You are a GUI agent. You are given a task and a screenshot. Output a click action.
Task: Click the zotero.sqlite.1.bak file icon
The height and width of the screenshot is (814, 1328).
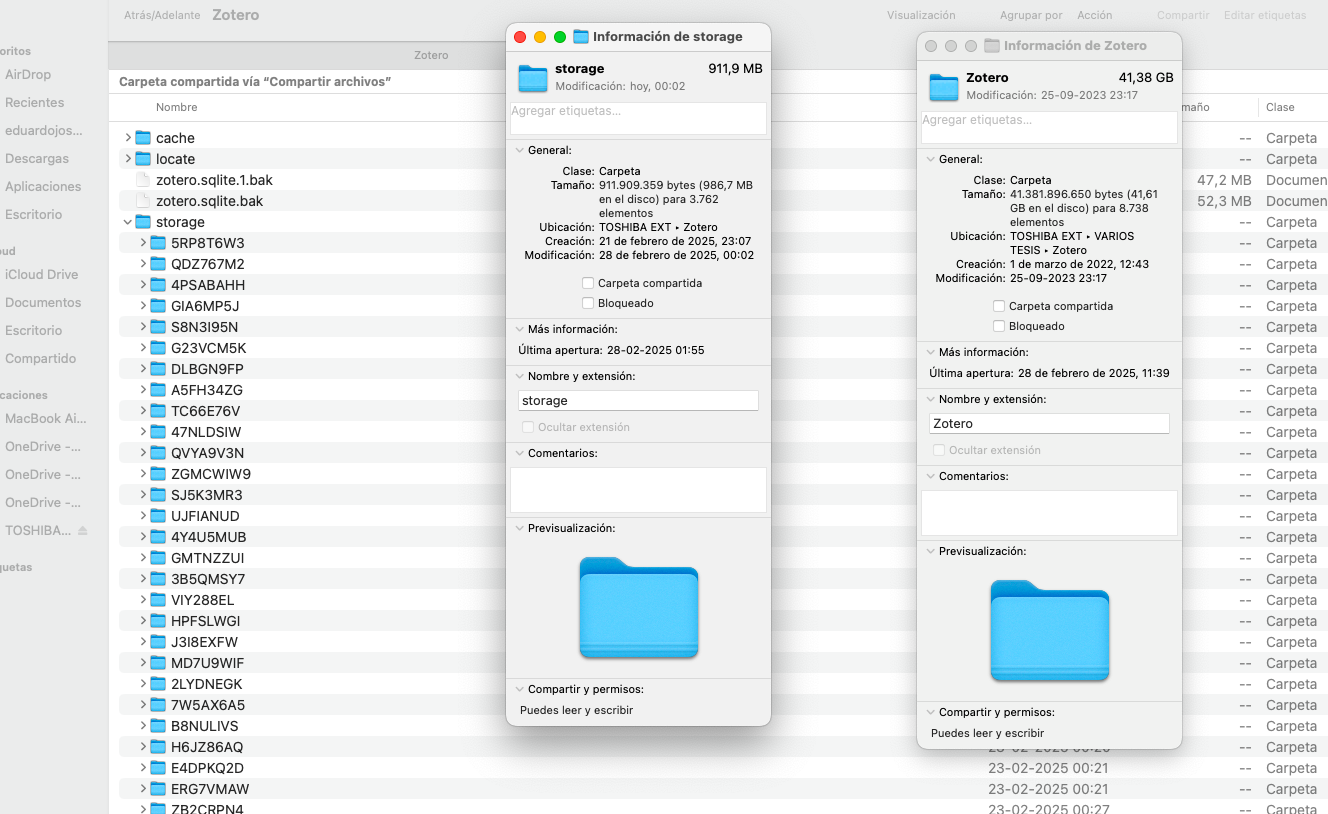point(142,180)
